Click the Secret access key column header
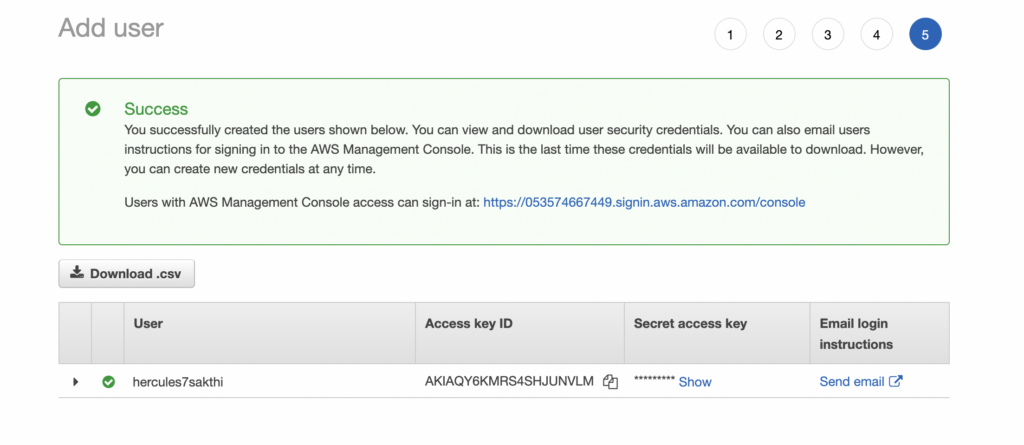Image resolution: width=1024 pixels, height=445 pixels. pos(690,324)
